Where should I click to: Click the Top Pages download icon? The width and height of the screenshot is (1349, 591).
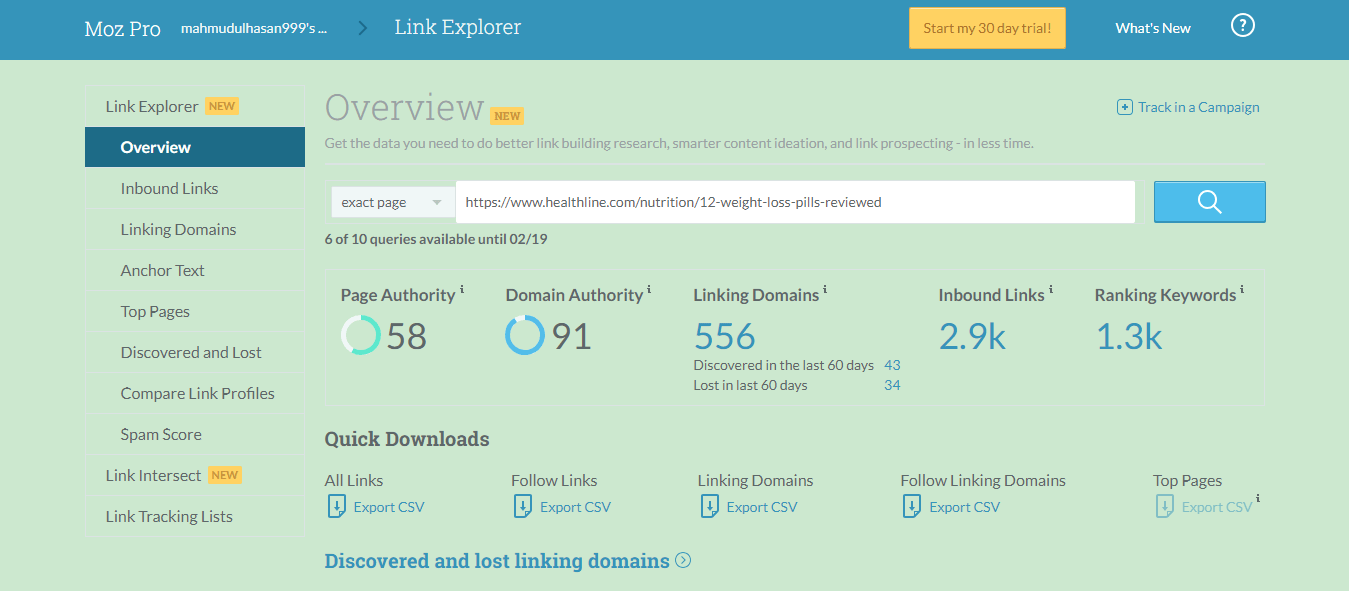coord(1164,507)
